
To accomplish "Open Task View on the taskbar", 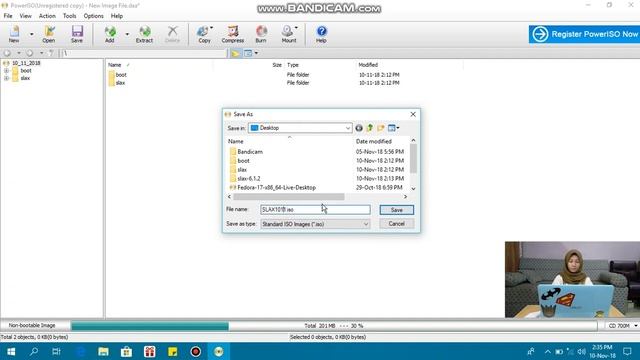I will point(56,351).
